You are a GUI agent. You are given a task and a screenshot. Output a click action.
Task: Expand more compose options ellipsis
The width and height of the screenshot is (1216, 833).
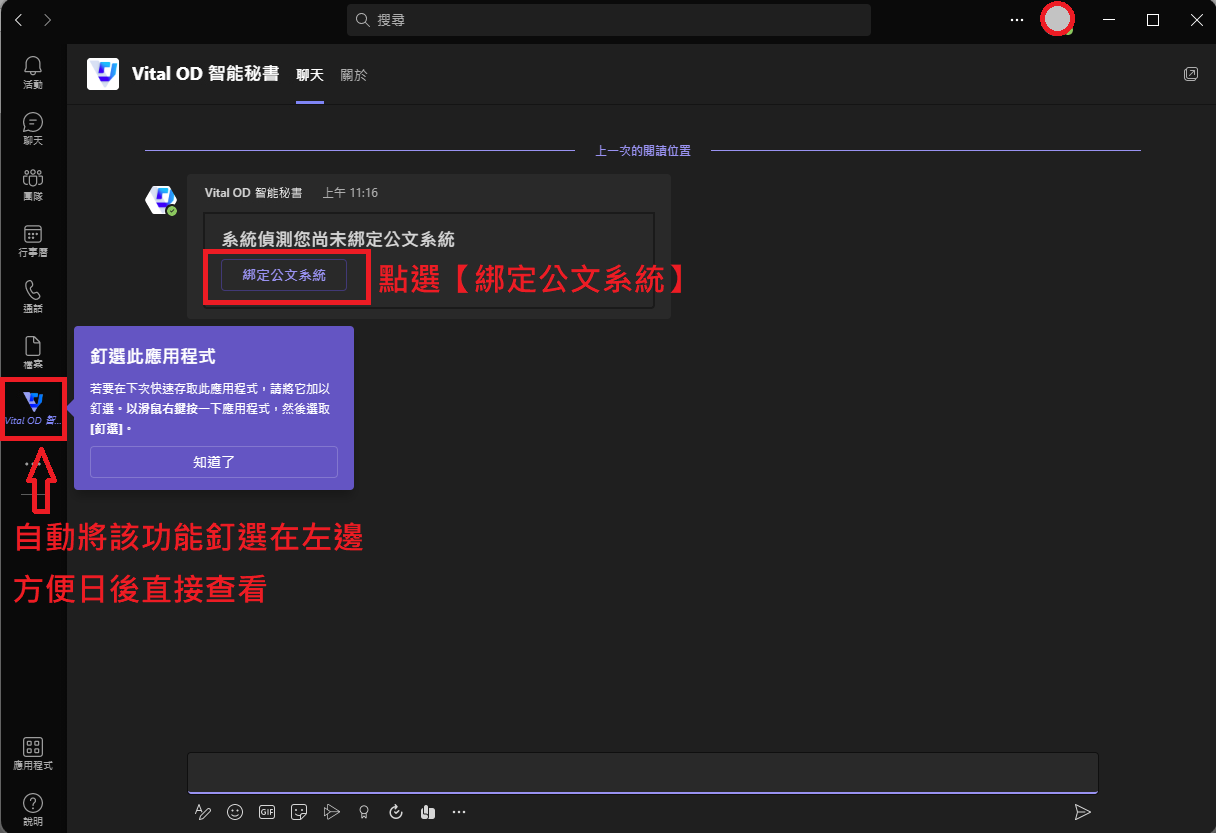[459, 812]
